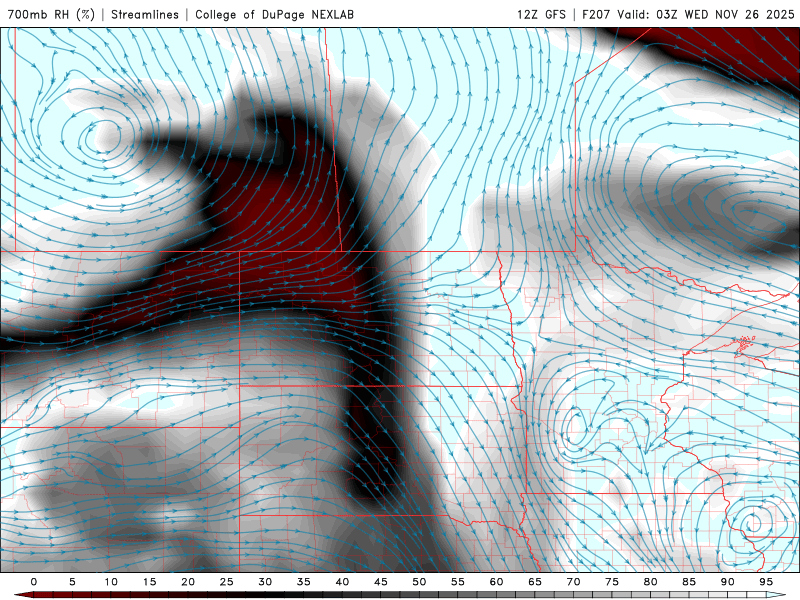The height and width of the screenshot is (600, 800).
Task: Click the 45 value on the legend
Action: click(381, 582)
